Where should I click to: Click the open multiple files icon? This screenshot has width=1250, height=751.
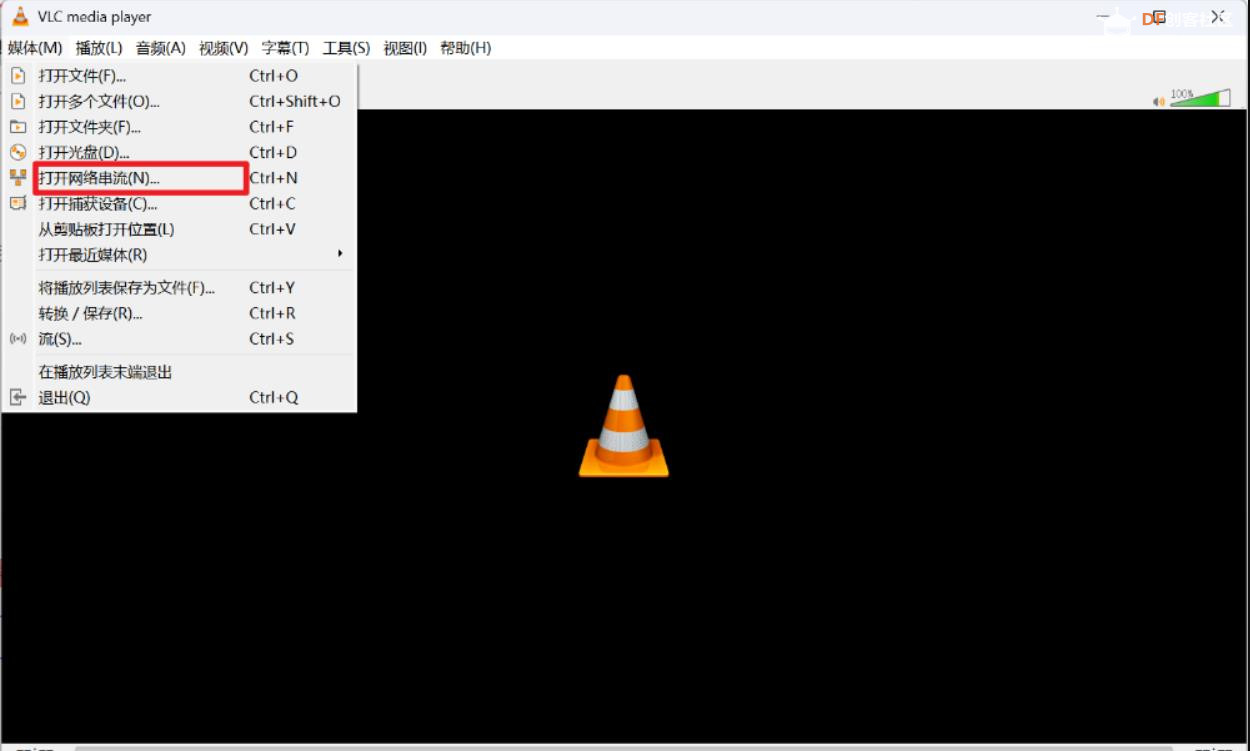[x=18, y=101]
